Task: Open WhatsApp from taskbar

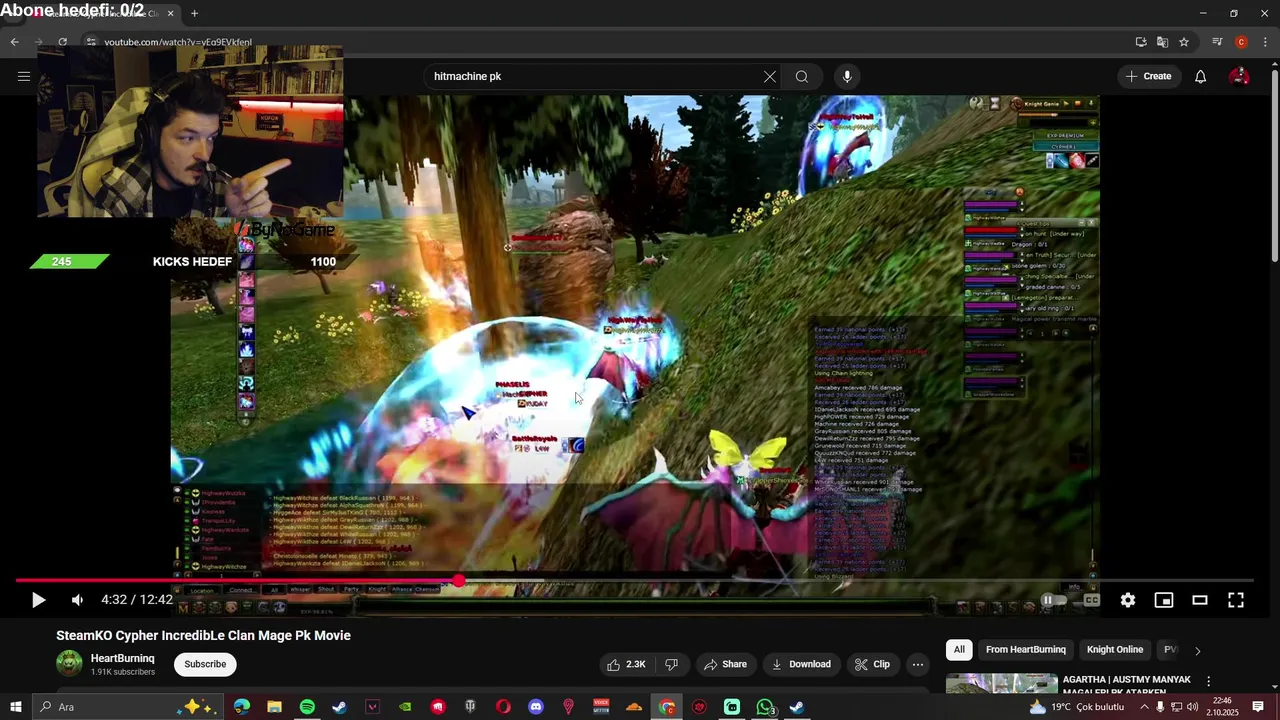Action: pyautogui.click(x=765, y=707)
